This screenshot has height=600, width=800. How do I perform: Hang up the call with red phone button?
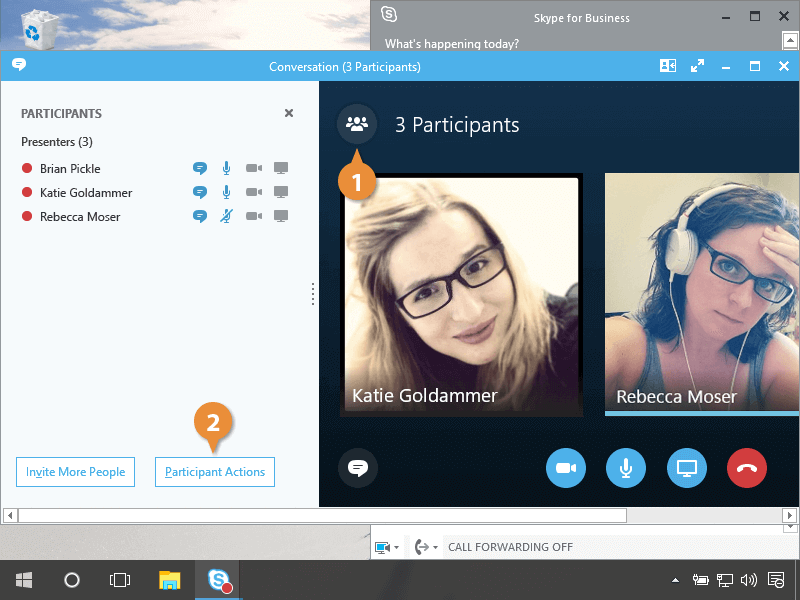[x=747, y=468]
